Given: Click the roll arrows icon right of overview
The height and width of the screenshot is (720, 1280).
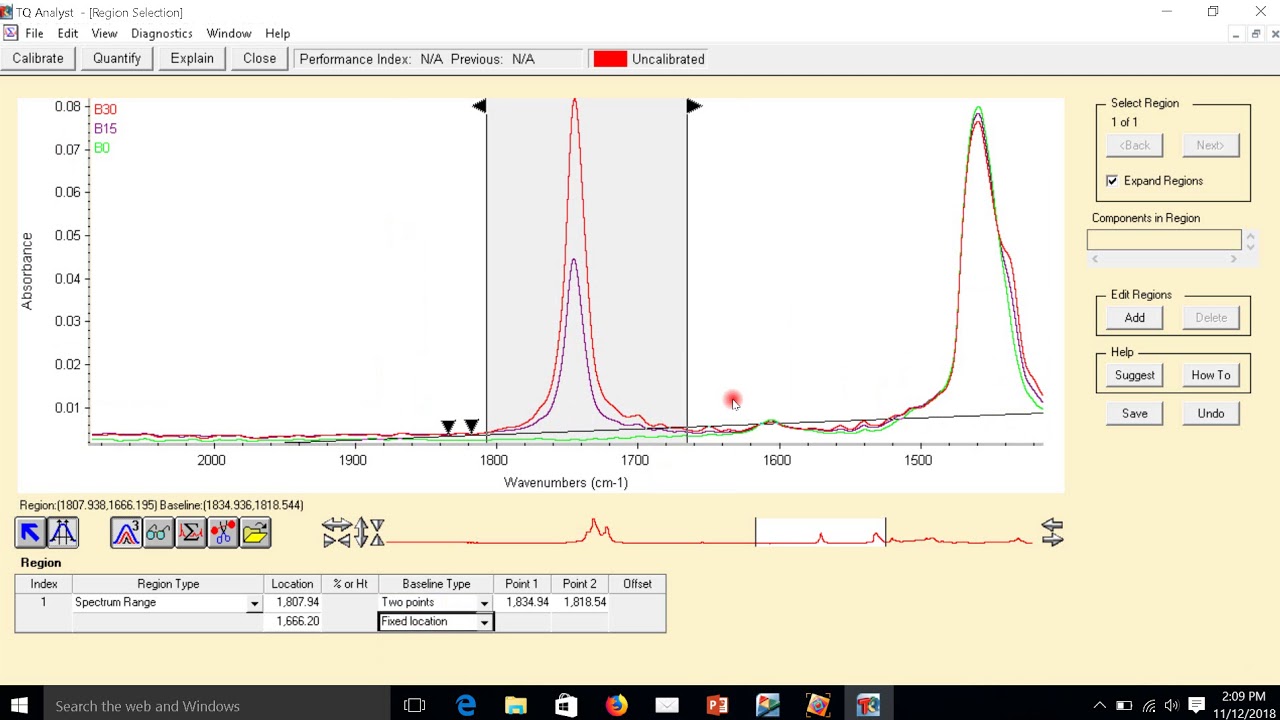Looking at the screenshot, I should coord(1052,533).
